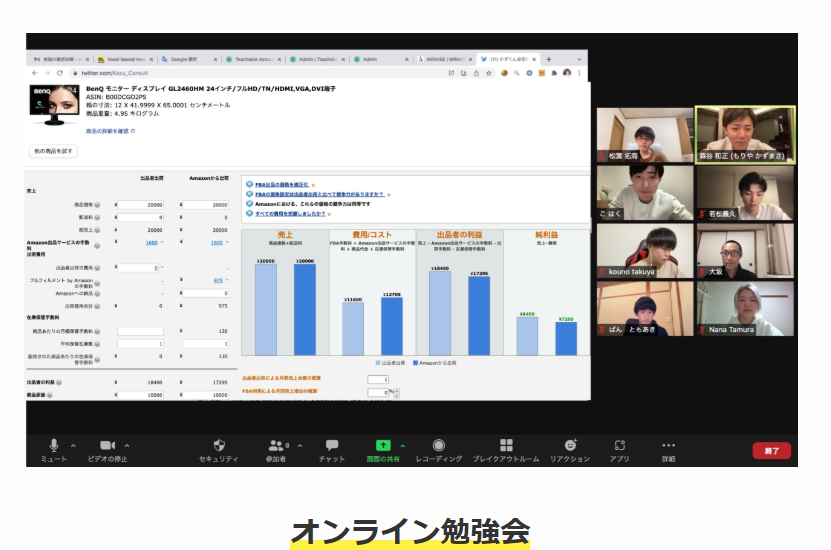
Task: Mute the microphone in Zoom toolbar
Action: (53, 445)
